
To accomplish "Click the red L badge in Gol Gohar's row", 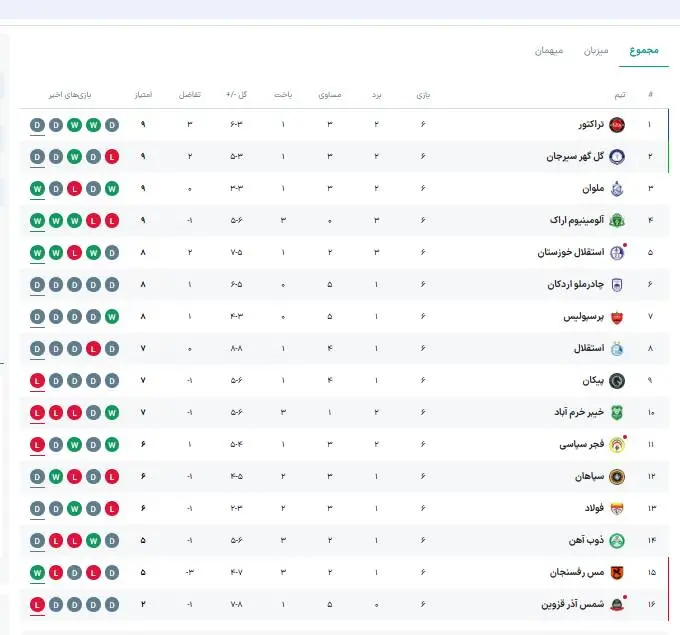I will (x=112, y=157).
